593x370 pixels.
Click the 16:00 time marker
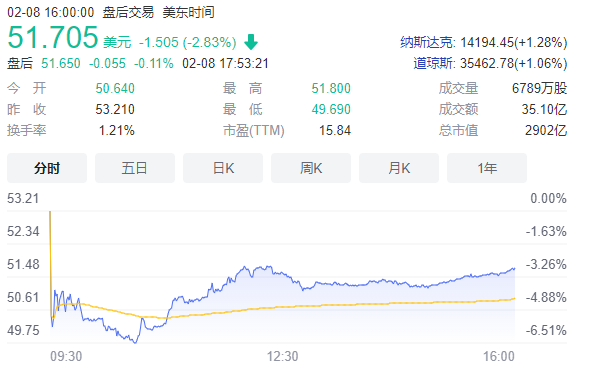tap(499, 356)
